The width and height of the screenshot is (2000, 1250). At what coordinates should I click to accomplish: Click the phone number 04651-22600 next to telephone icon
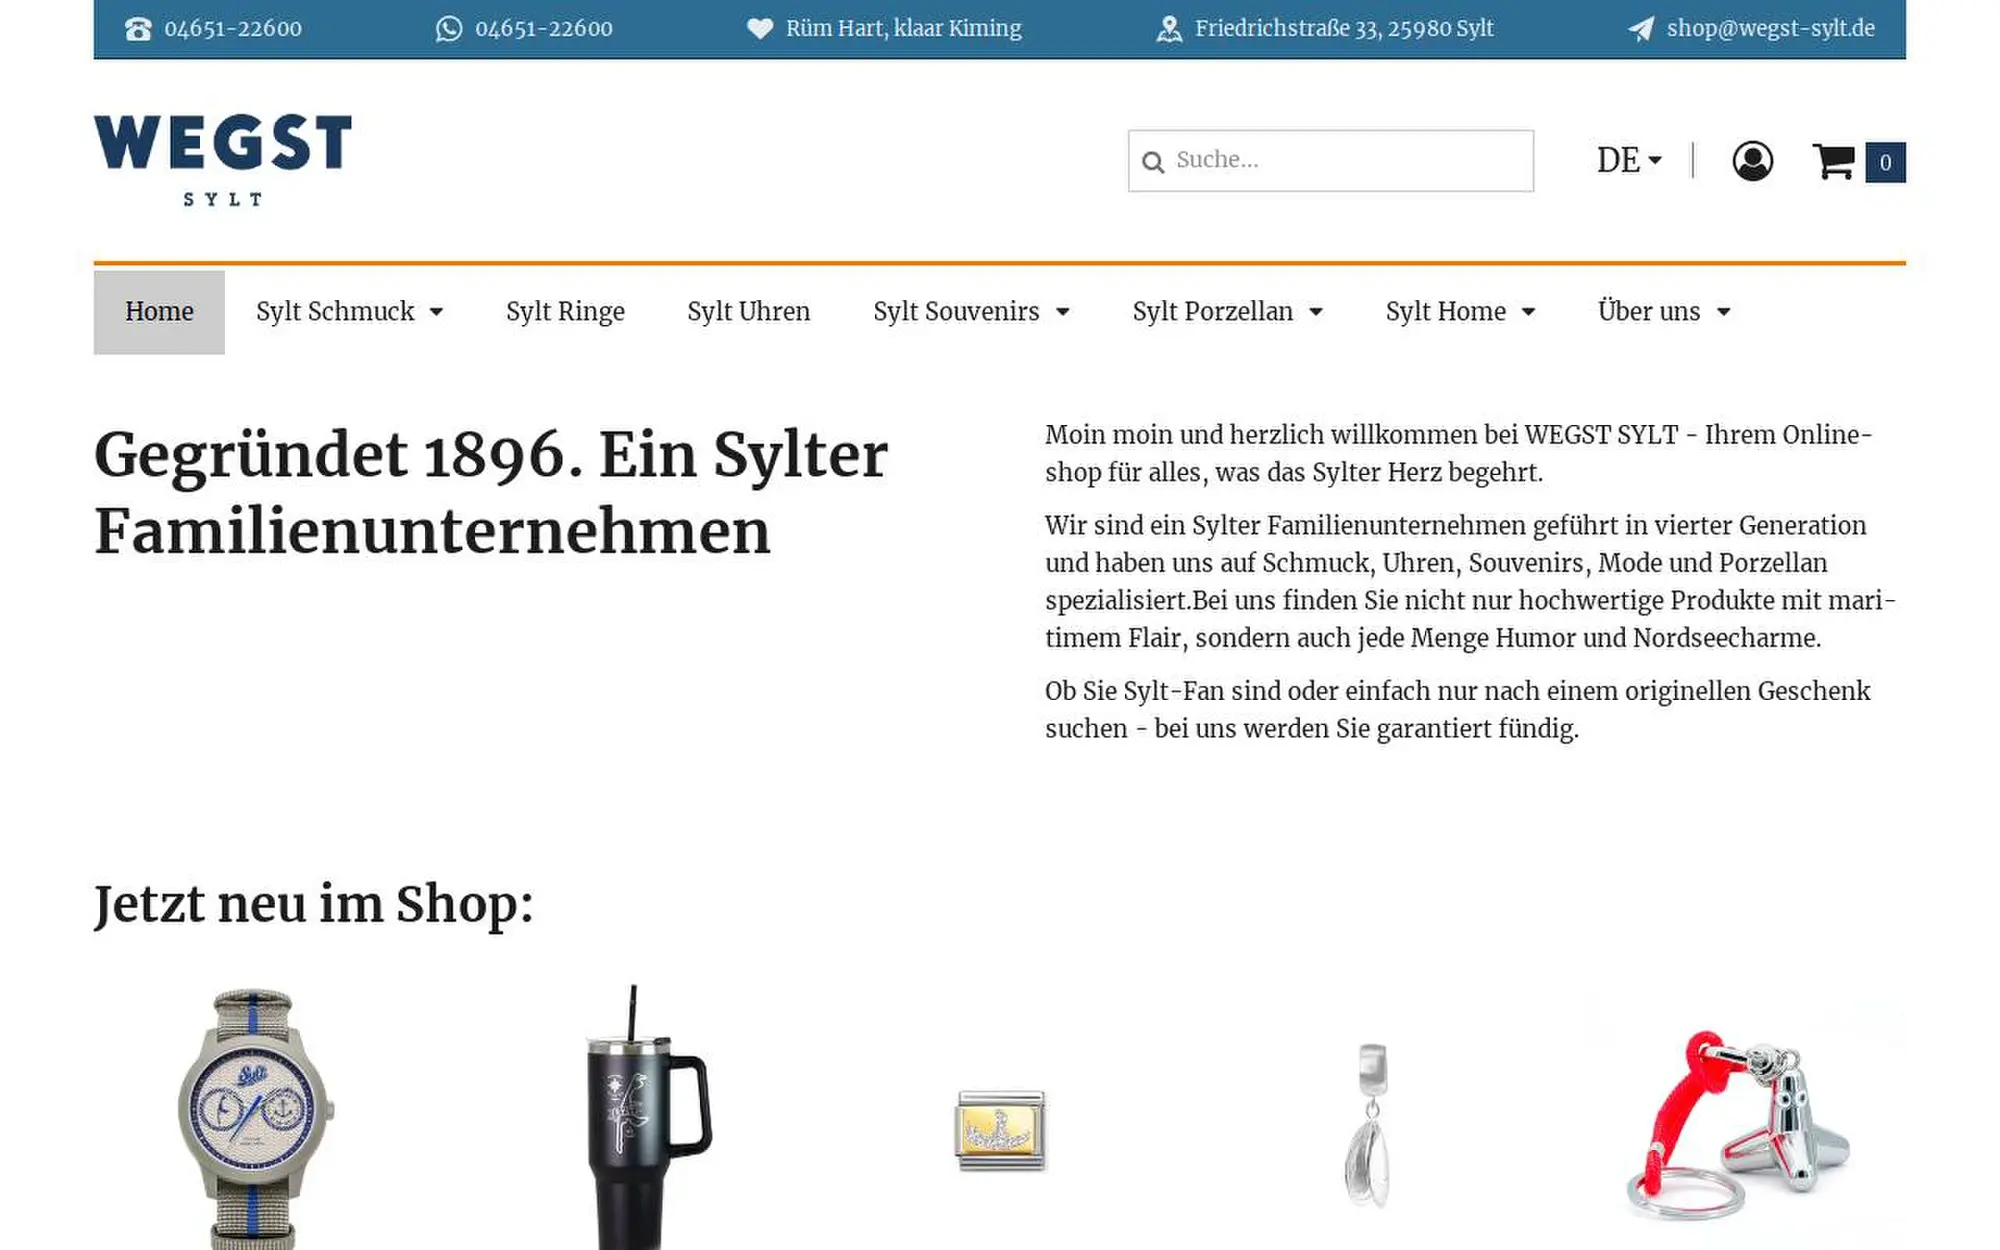point(233,29)
